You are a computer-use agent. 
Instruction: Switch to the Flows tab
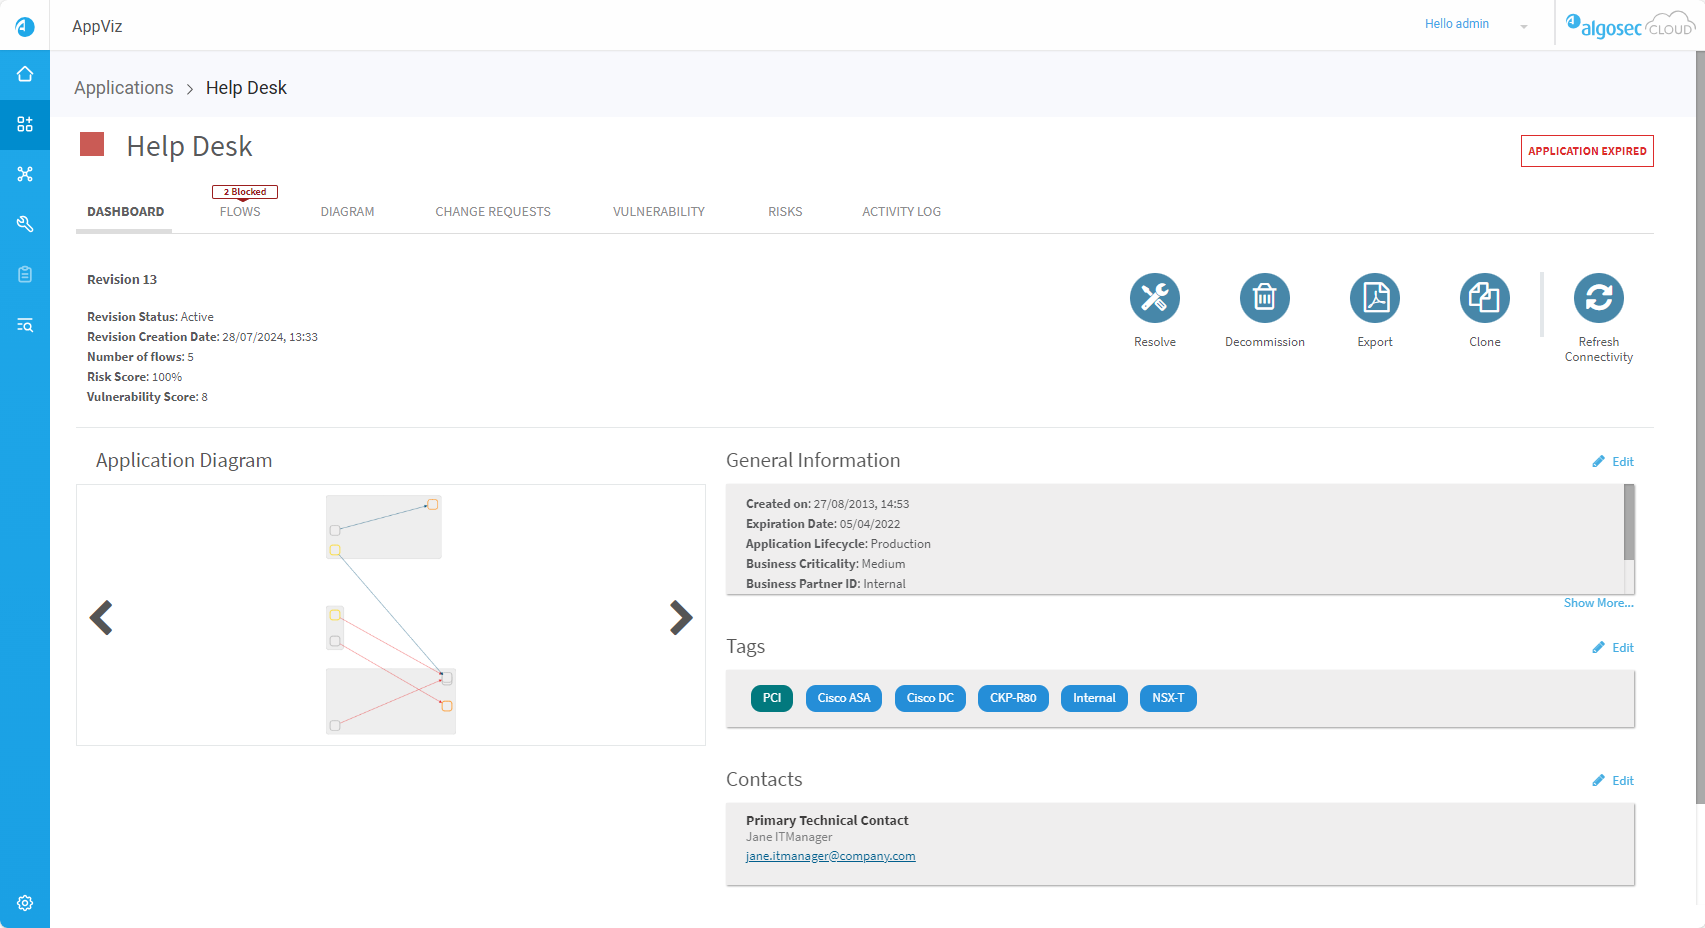coord(240,212)
